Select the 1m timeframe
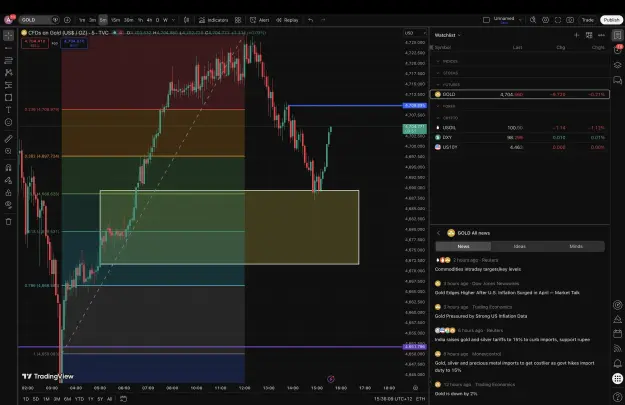The height and width of the screenshot is (405, 625). pos(82,20)
